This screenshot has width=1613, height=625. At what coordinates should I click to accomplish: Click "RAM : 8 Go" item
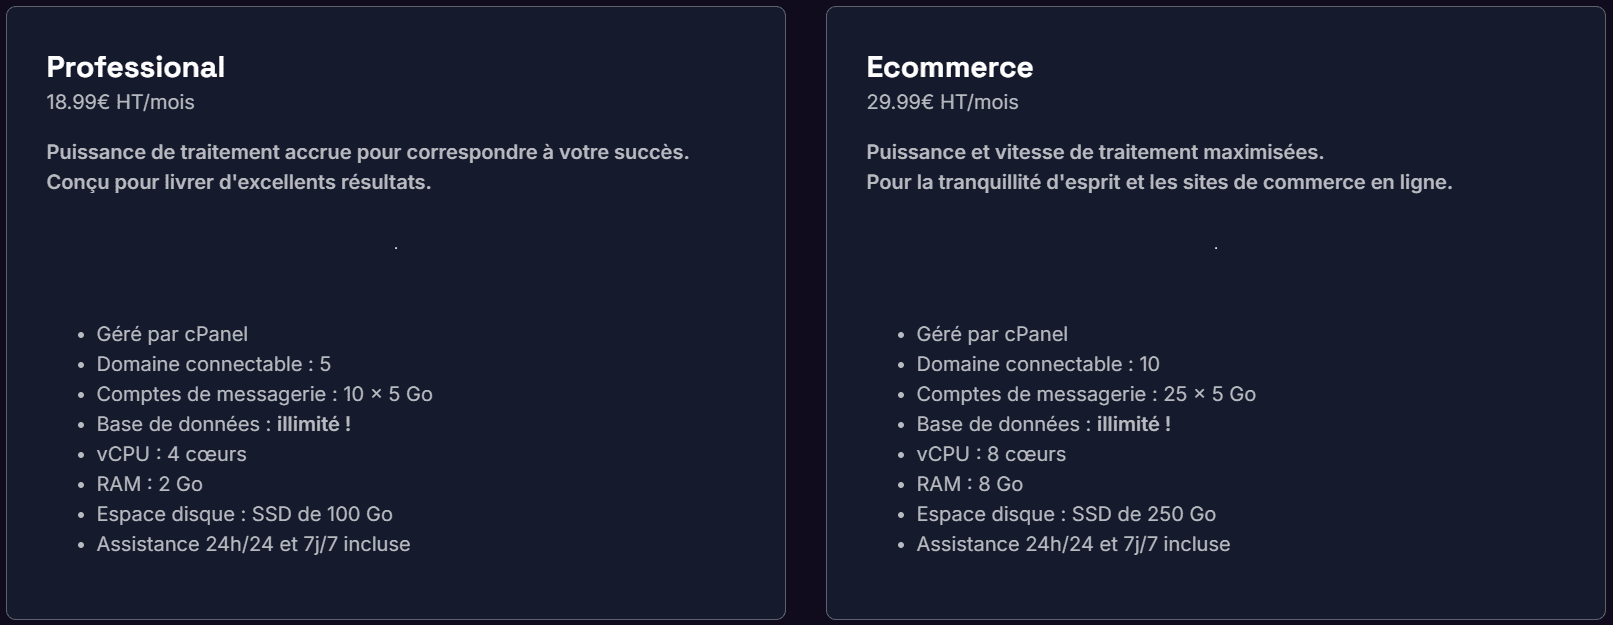(969, 484)
